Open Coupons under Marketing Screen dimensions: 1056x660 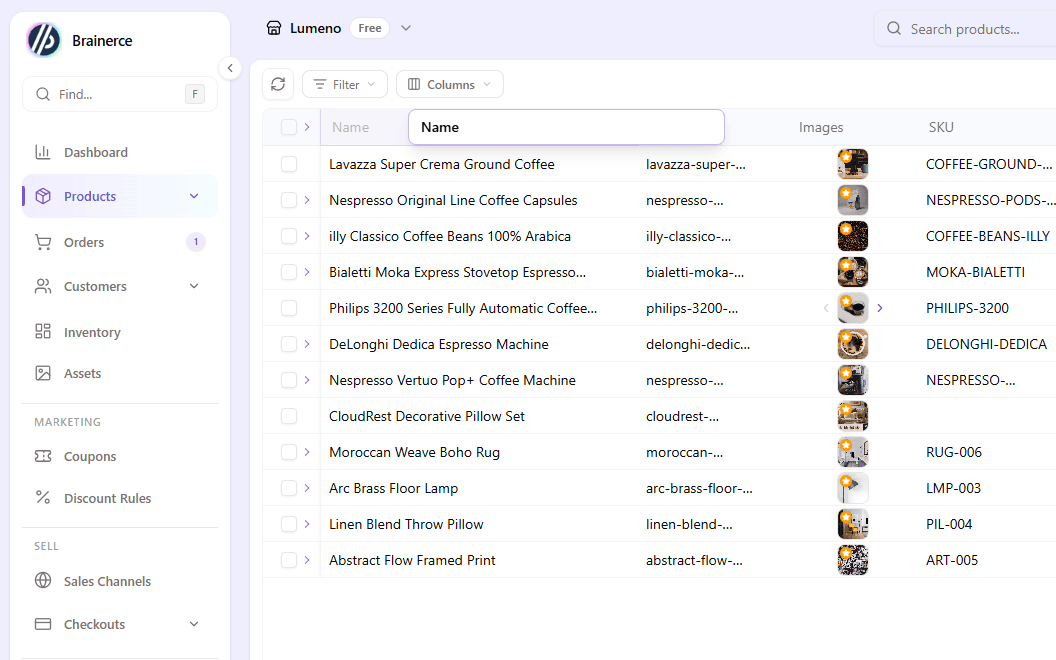coord(120,456)
